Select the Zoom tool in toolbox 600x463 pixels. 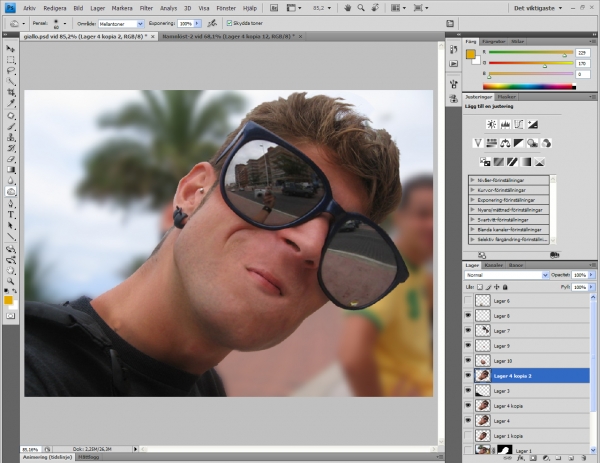[11, 281]
